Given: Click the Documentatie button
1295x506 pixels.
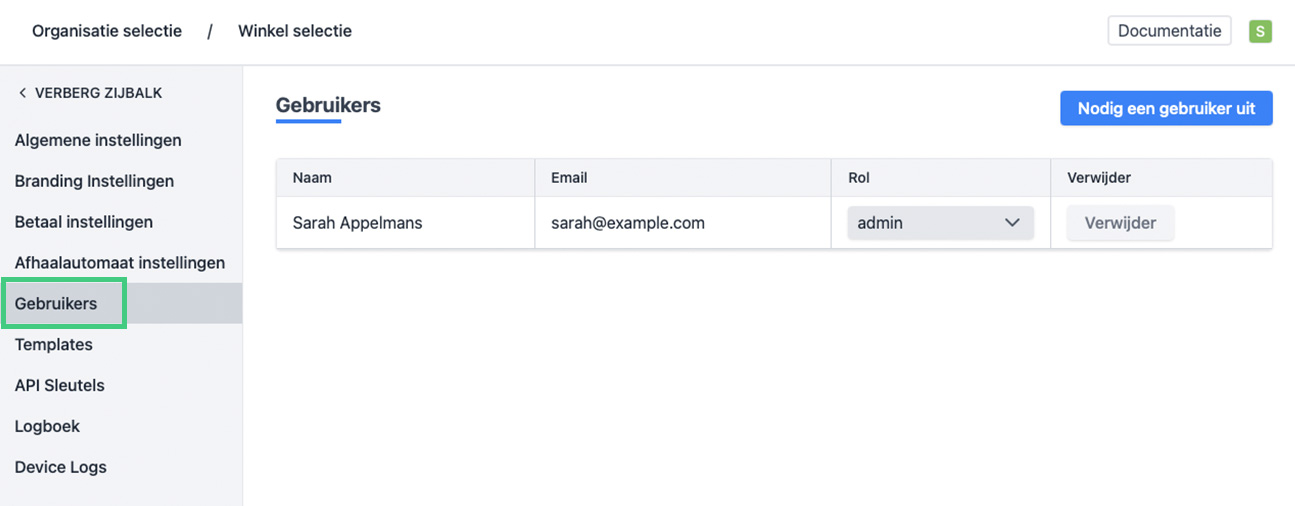Looking at the screenshot, I should click(x=1169, y=31).
